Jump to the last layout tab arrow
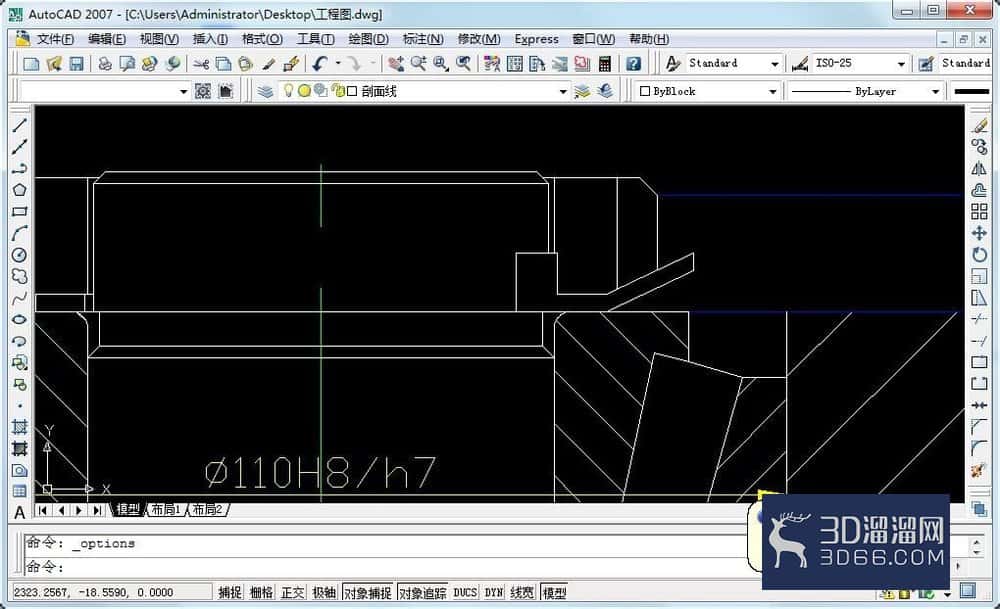The width and height of the screenshot is (1000, 609). (97, 510)
